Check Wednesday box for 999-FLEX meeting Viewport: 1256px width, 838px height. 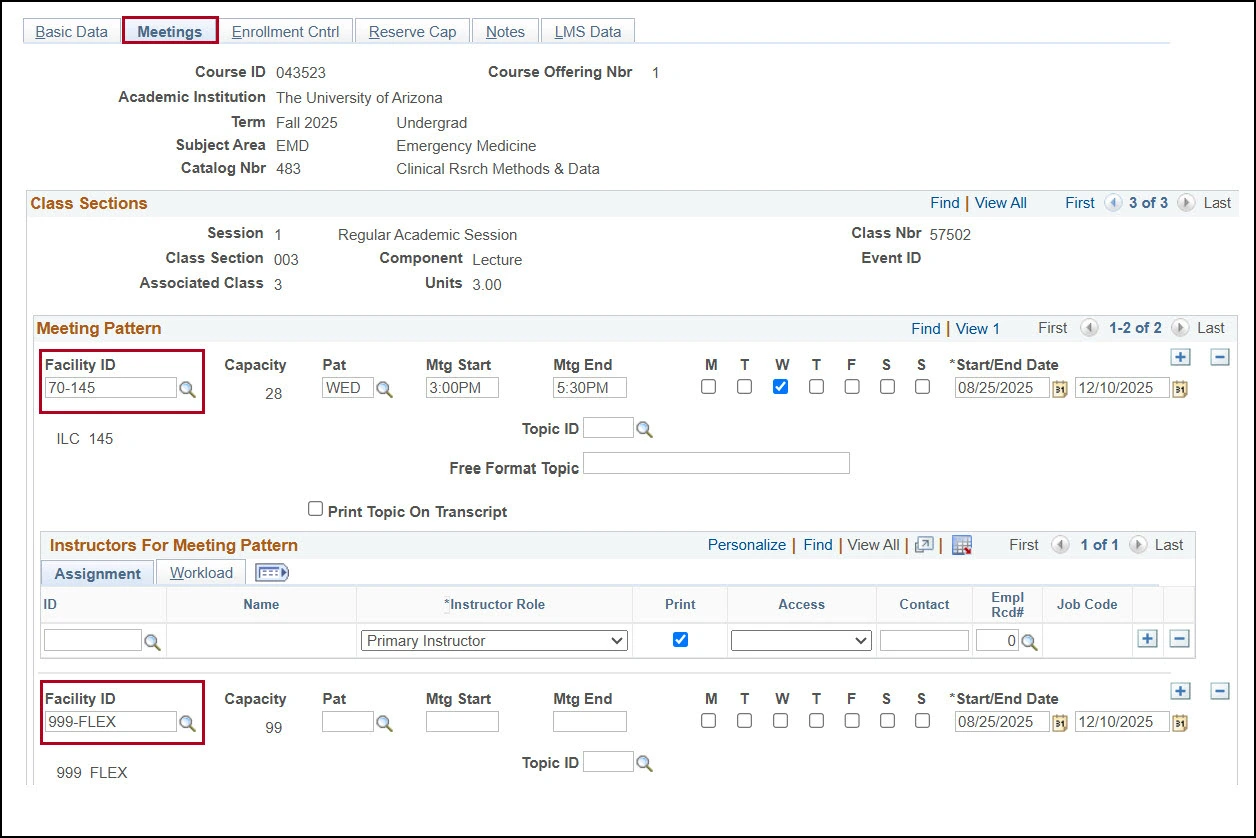point(780,720)
